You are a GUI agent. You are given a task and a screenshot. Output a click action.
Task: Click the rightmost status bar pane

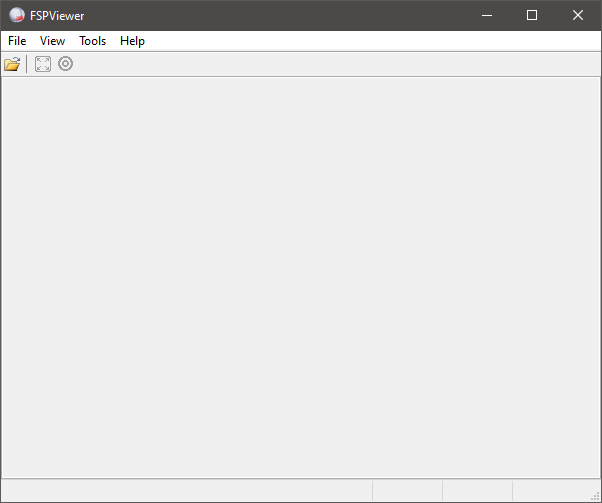click(x=548, y=491)
